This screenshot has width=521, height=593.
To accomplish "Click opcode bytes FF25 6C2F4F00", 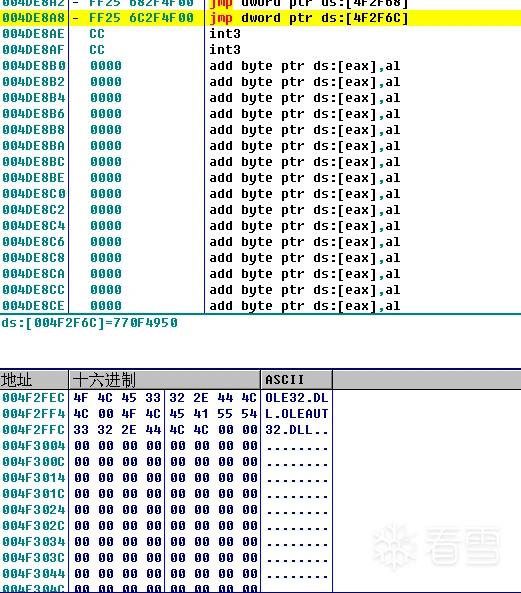I will click(141, 18).
